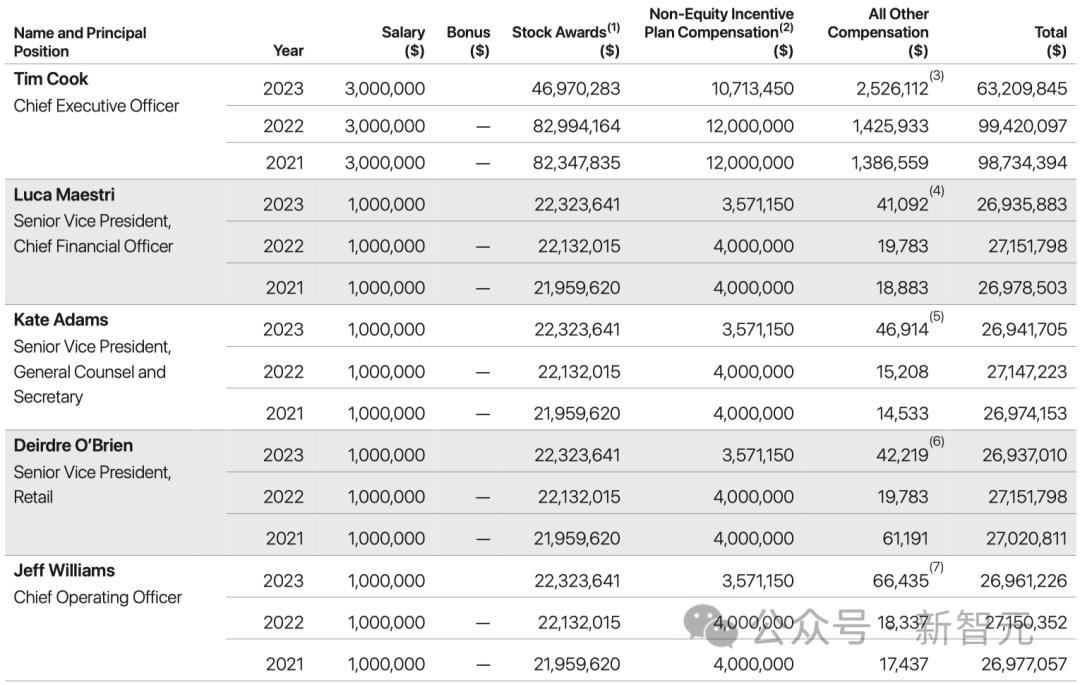The height and width of the screenshot is (685, 1080).
Task: Select the 82,994,164 stock awards value
Action: point(576,126)
